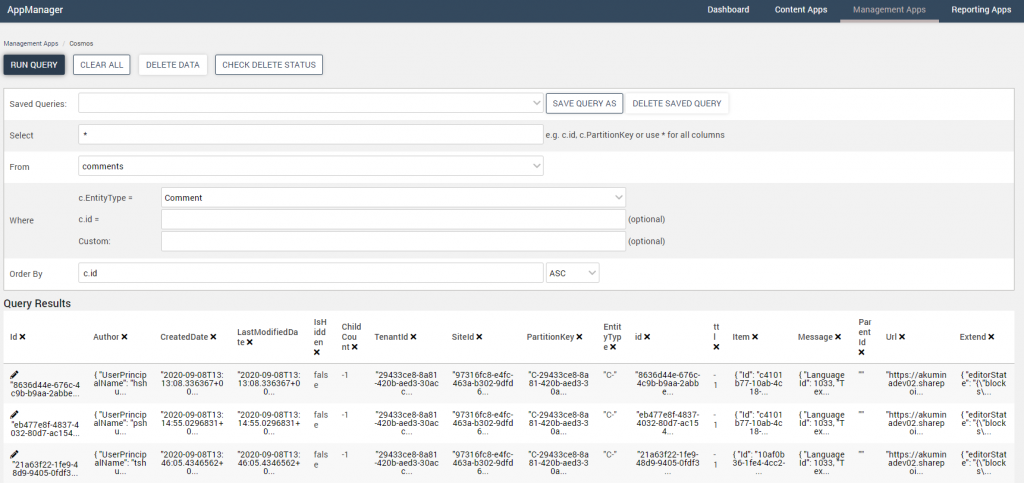
Task: Remove the SiteId column using X icon
Action: [479, 337]
